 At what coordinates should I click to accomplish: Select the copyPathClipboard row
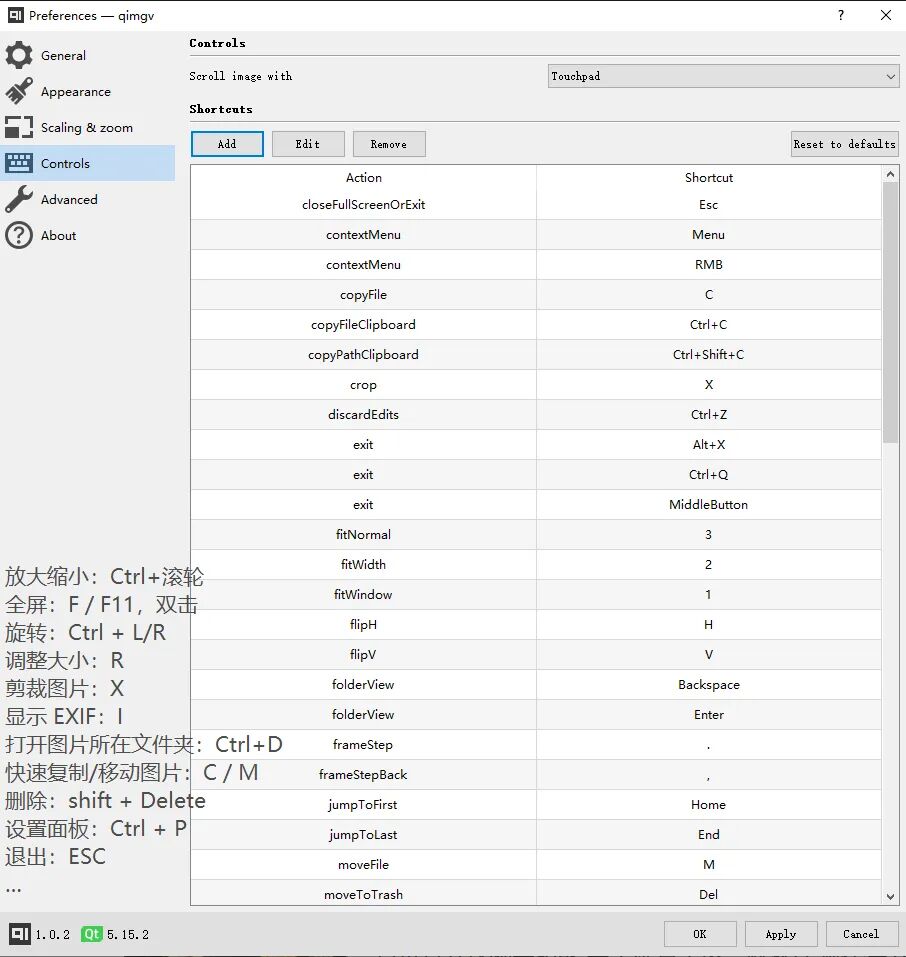[x=536, y=354]
